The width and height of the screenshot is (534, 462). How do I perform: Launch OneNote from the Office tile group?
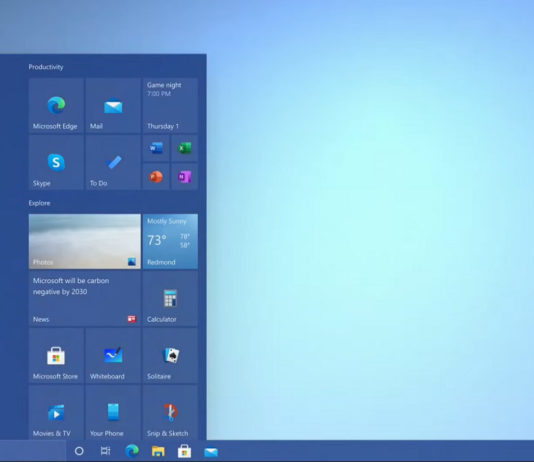(184, 177)
